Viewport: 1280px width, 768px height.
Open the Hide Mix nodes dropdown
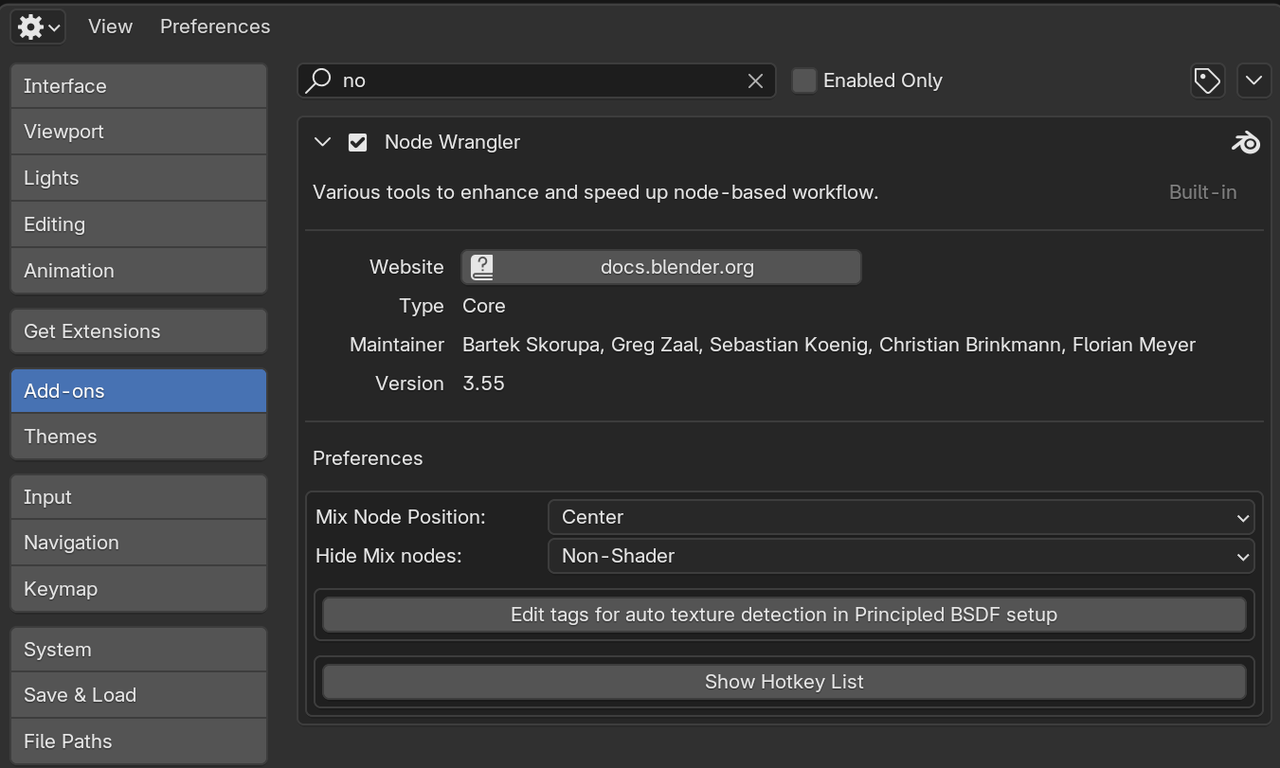(900, 556)
